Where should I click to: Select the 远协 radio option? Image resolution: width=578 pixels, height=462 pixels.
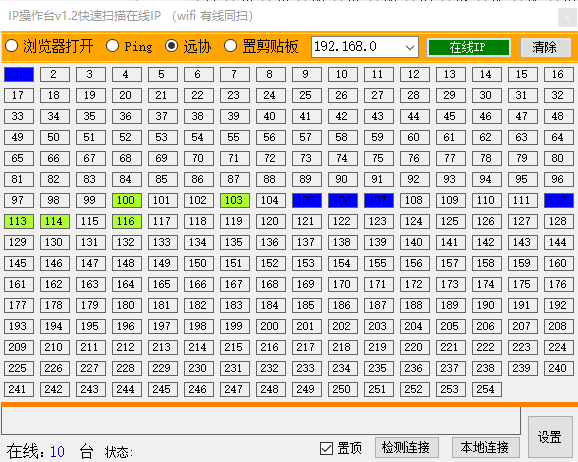(188, 46)
